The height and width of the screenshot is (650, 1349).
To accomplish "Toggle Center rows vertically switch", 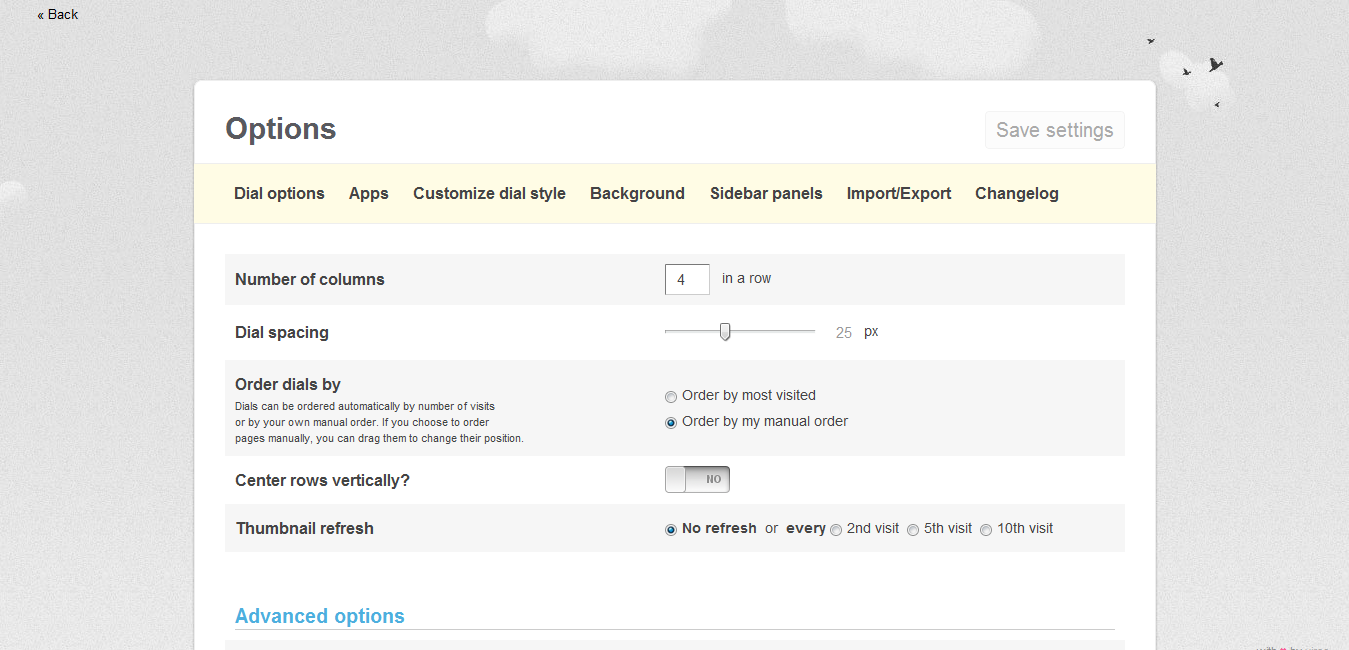I will pyautogui.click(x=697, y=480).
